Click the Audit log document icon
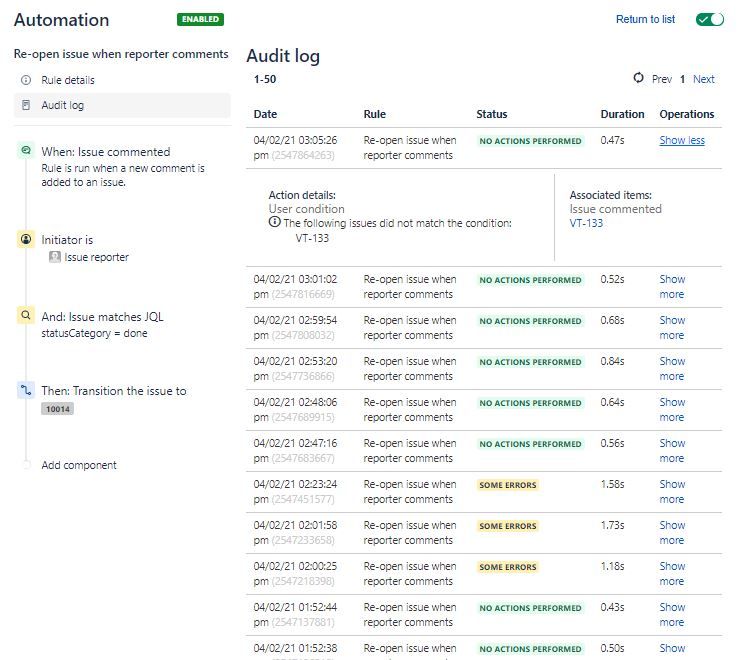 click(26, 105)
